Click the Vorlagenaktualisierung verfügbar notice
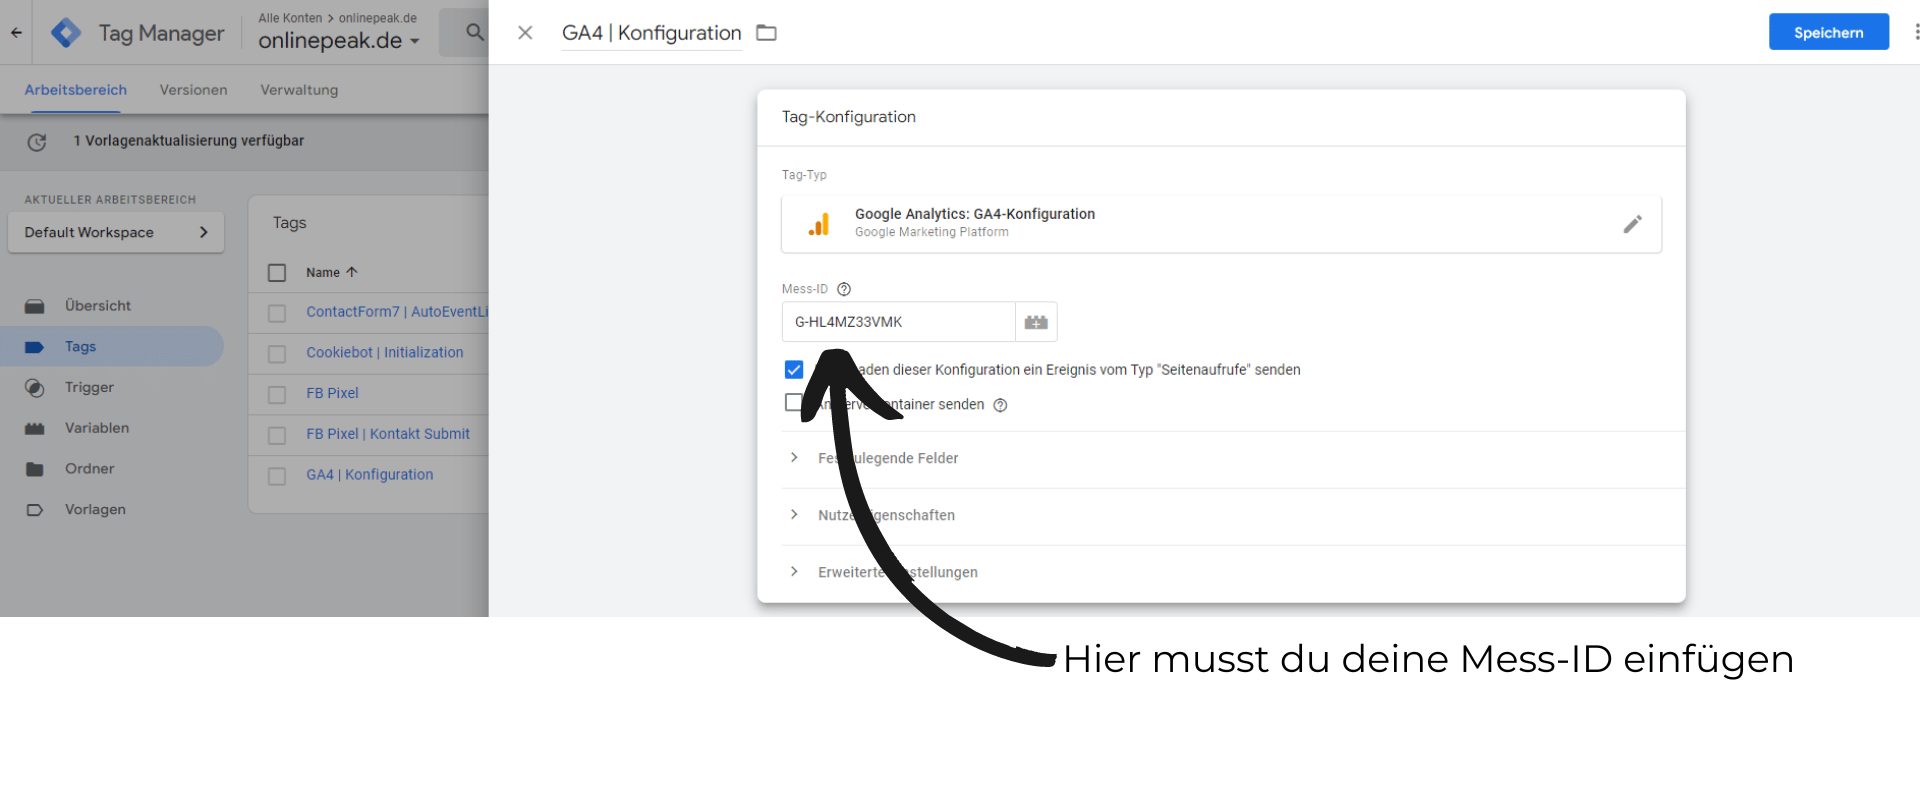The width and height of the screenshot is (1920, 800). pyautogui.click(x=189, y=141)
